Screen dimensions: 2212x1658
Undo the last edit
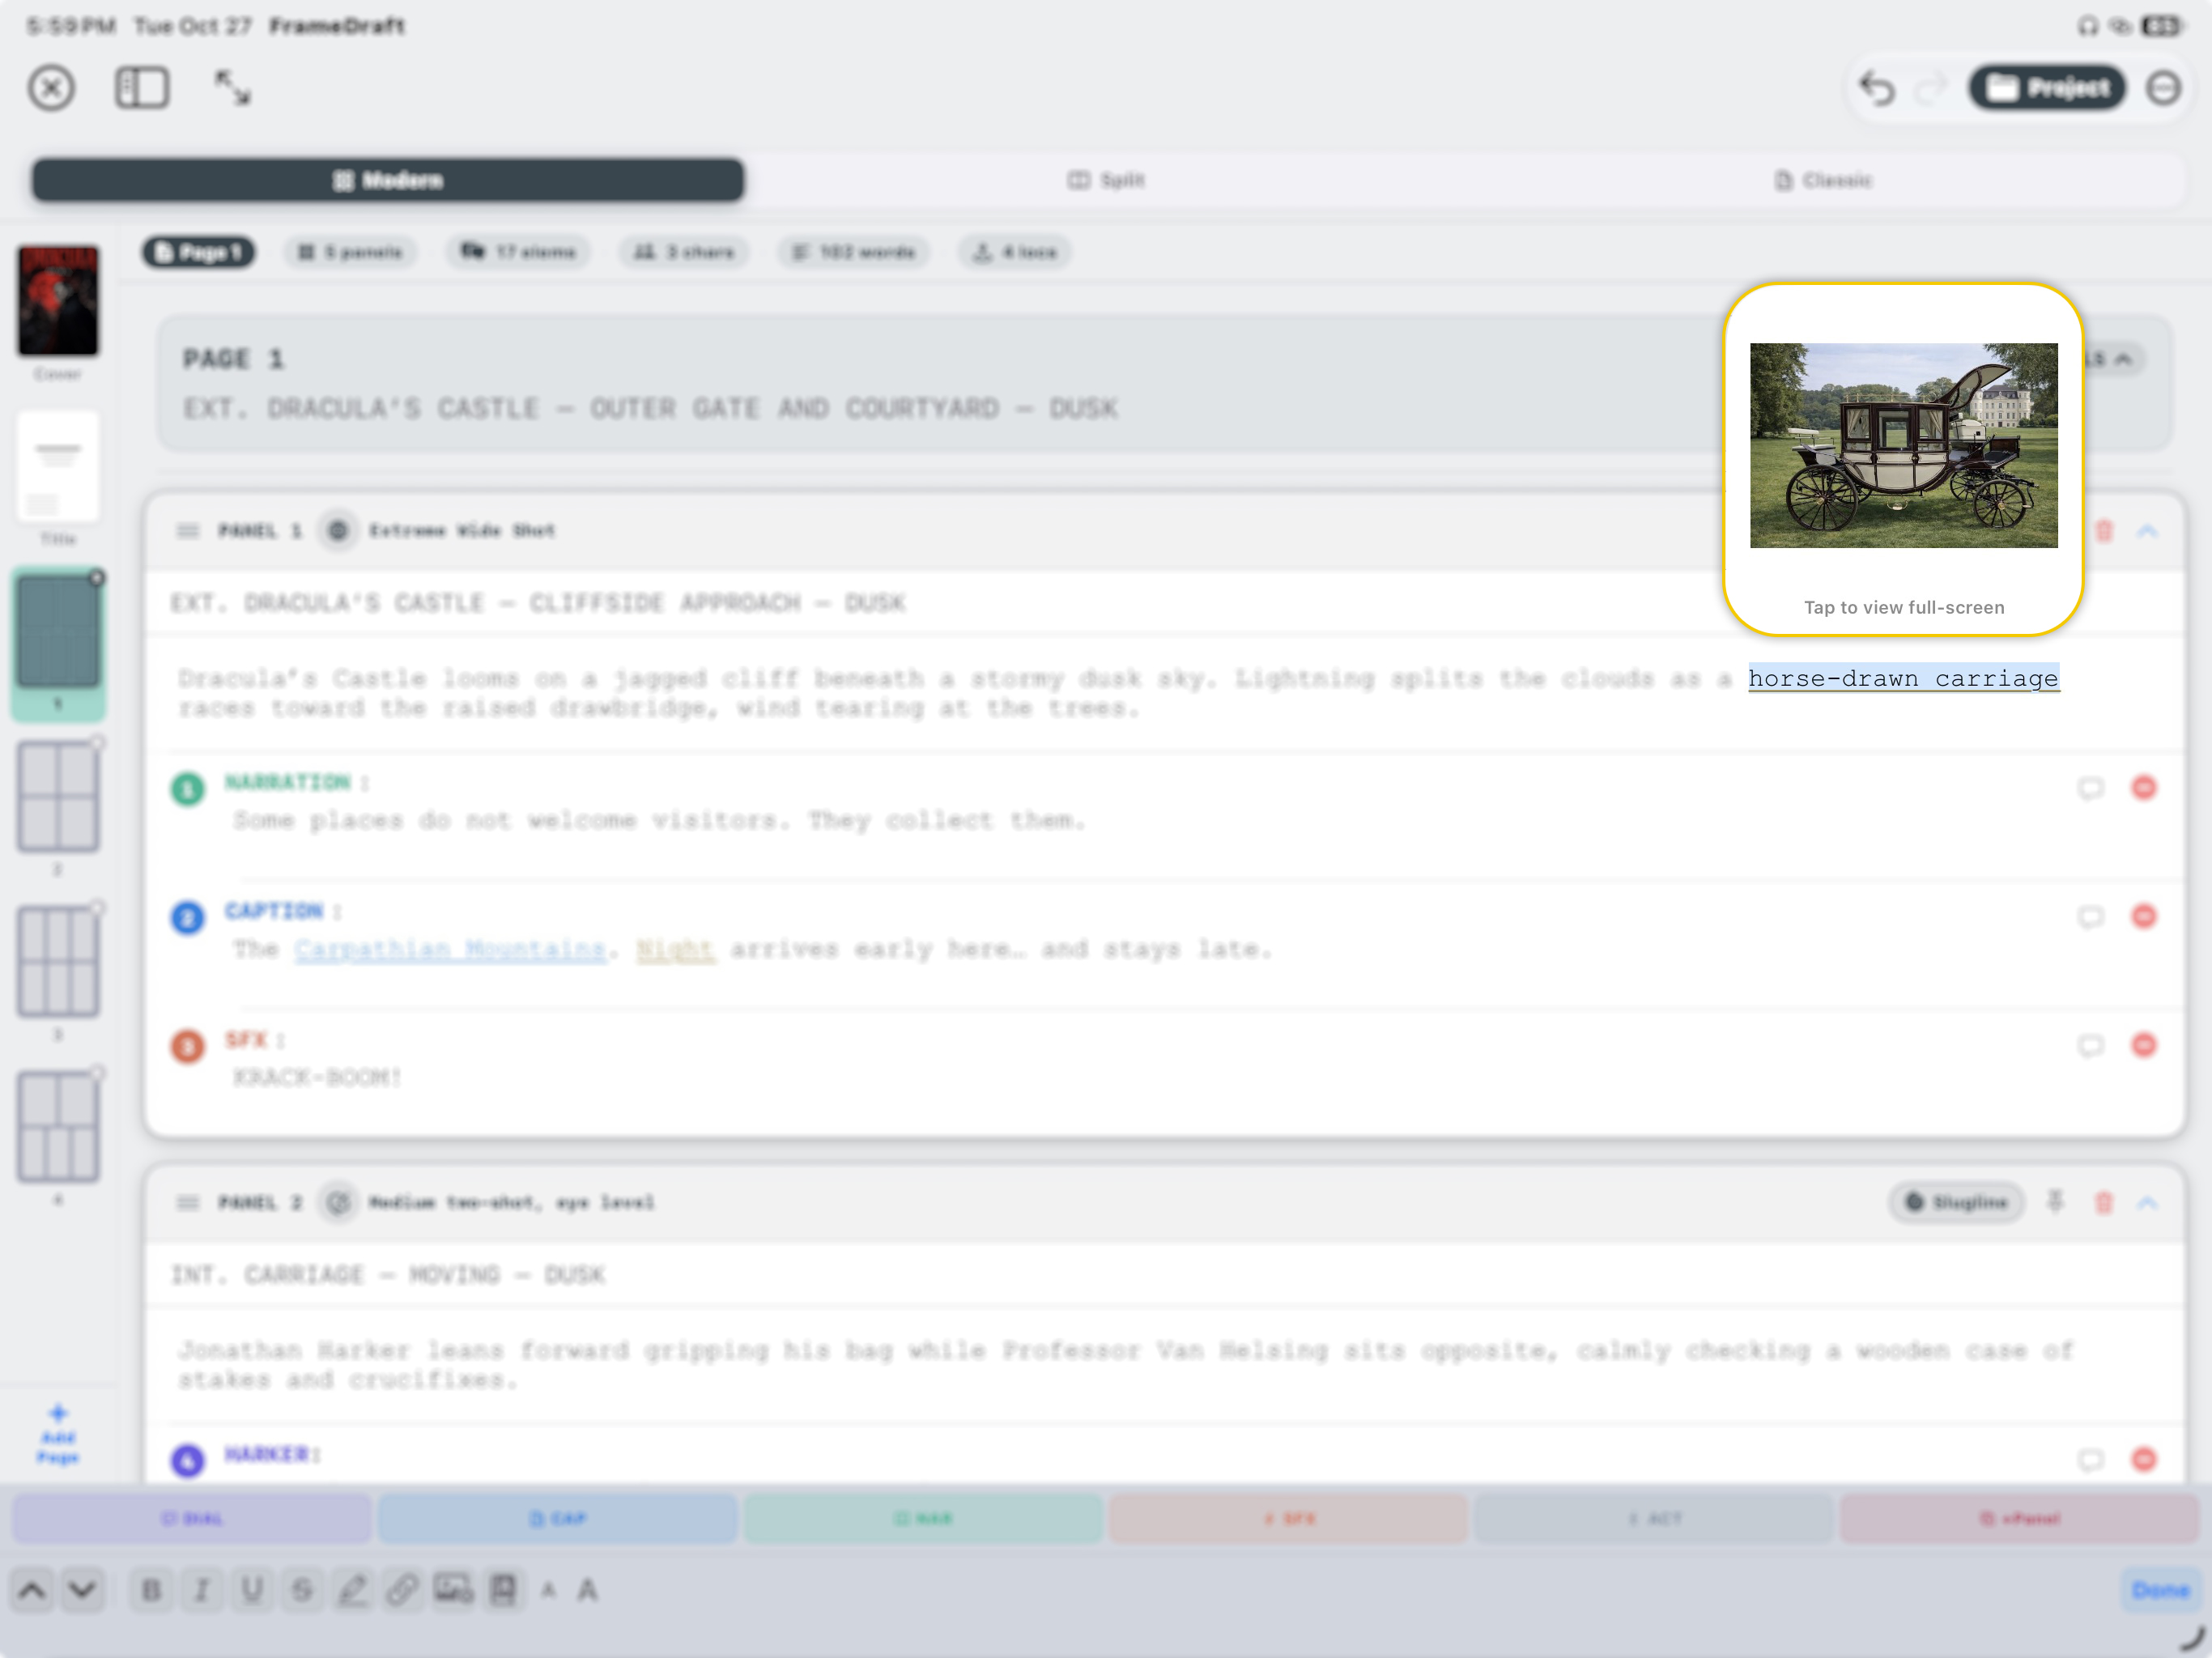click(x=1877, y=89)
